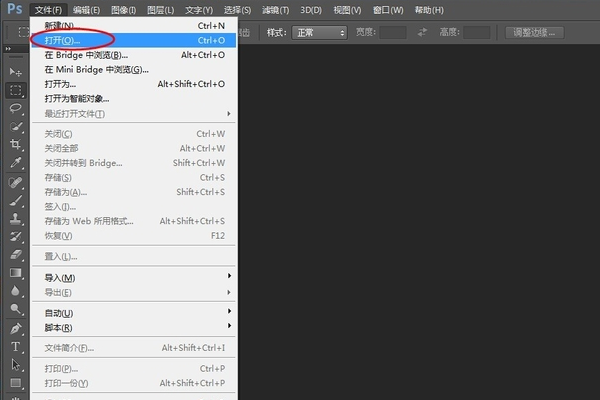Click the Photoshop Ps logo
Viewport: 600px width, 400px height.
tap(15, 8)
